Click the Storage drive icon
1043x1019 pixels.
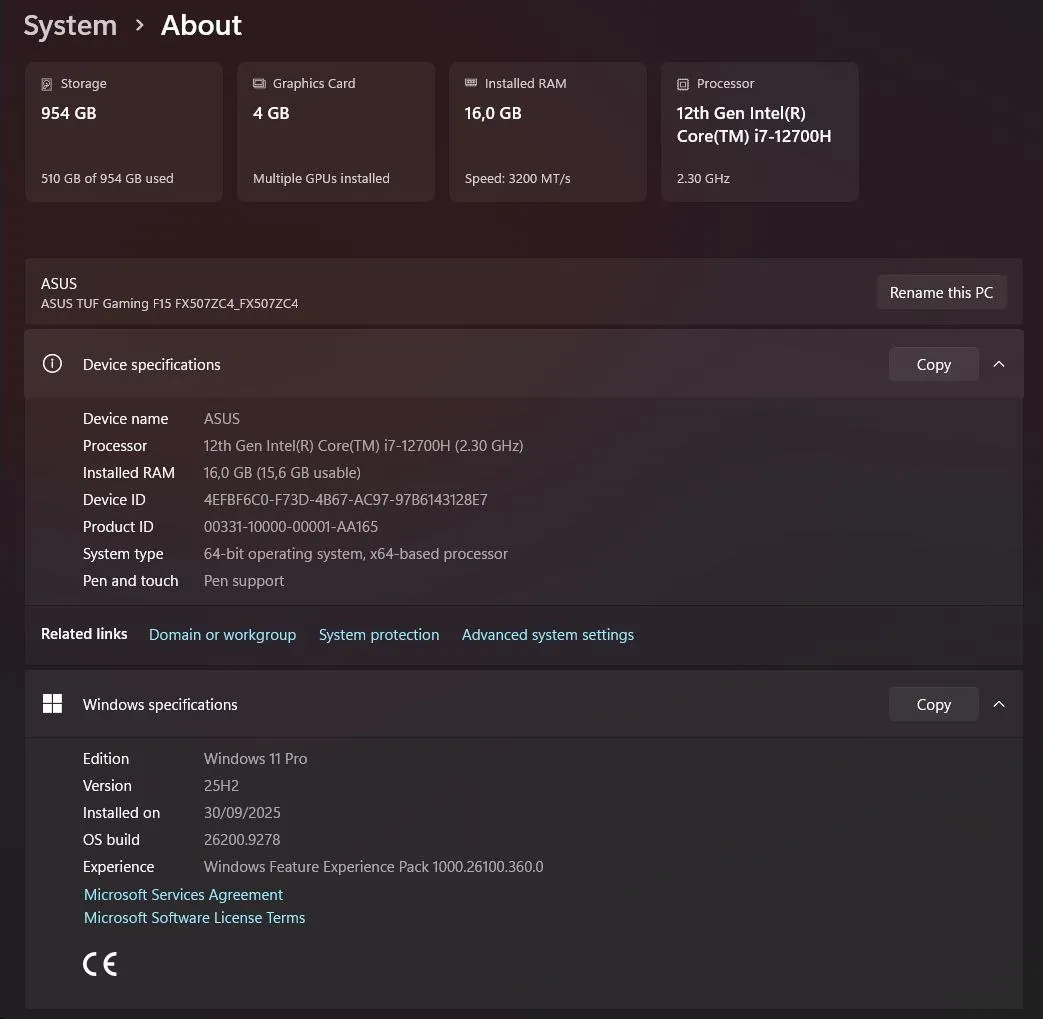click(47, 84)
